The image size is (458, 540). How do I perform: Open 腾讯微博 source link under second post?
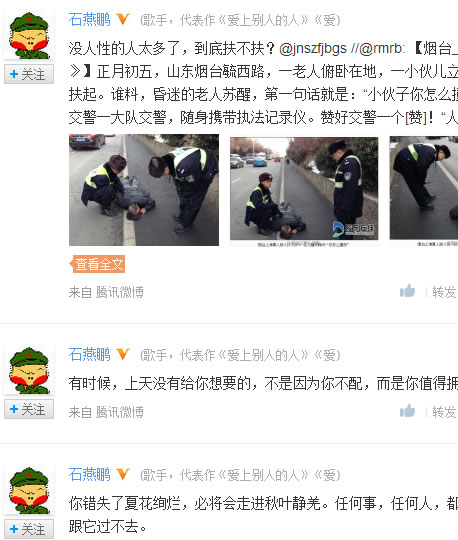pyautogui.click(x=120, y=412)
